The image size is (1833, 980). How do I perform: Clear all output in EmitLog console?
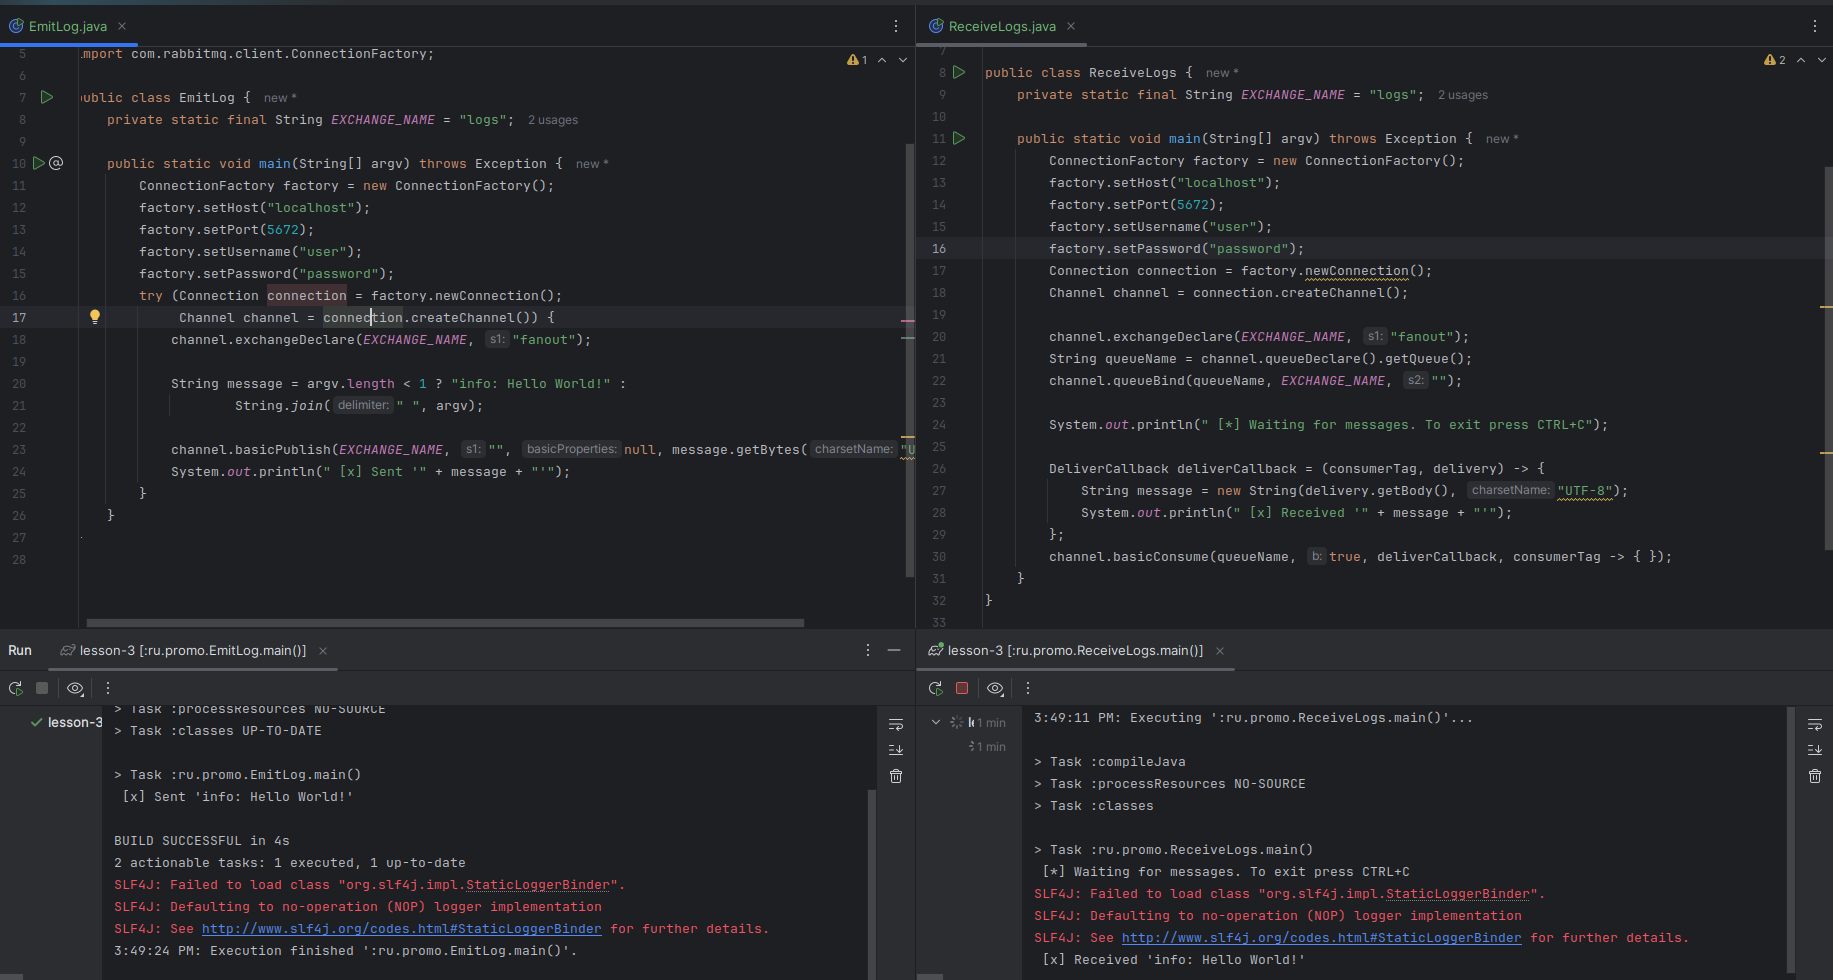(896, 776)
